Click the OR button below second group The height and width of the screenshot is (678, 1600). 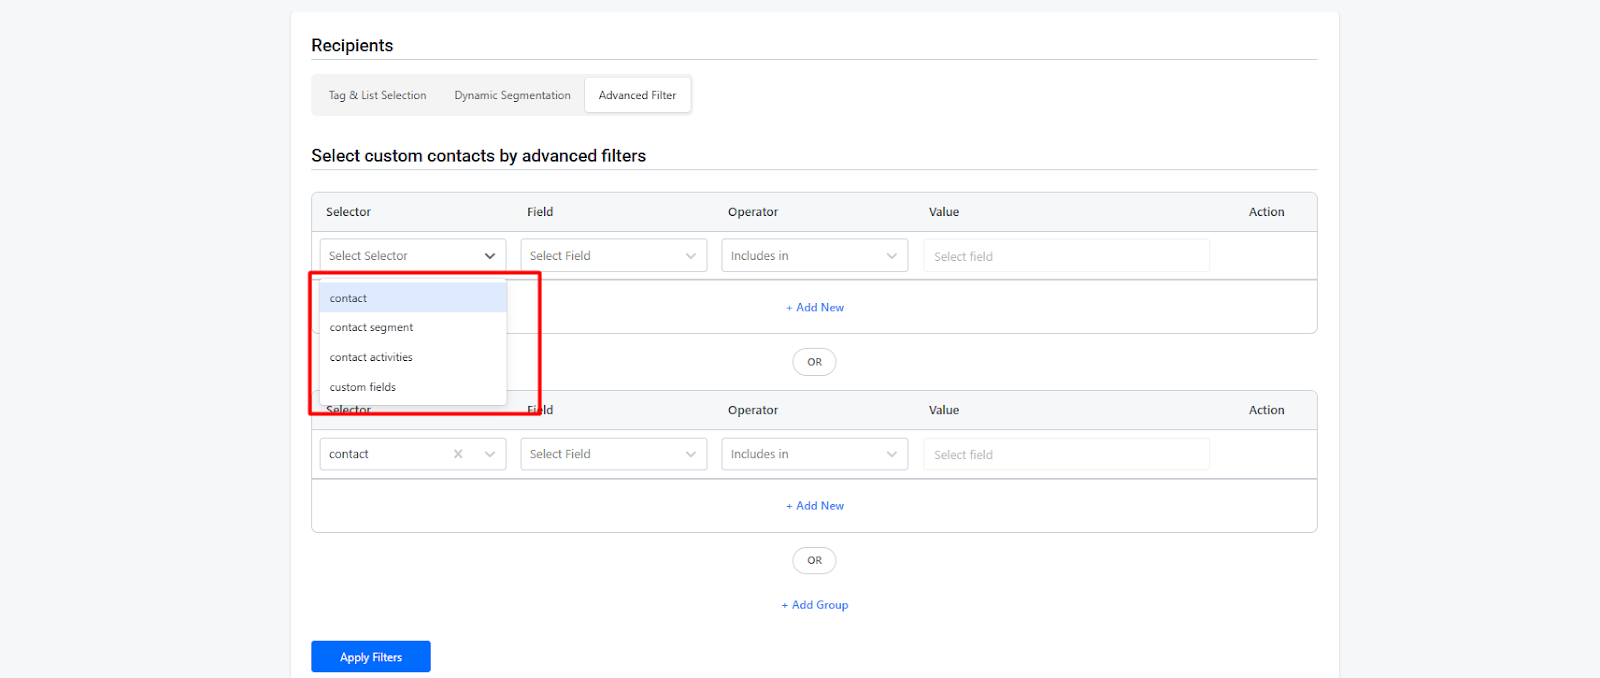click(x=814, y=560)
